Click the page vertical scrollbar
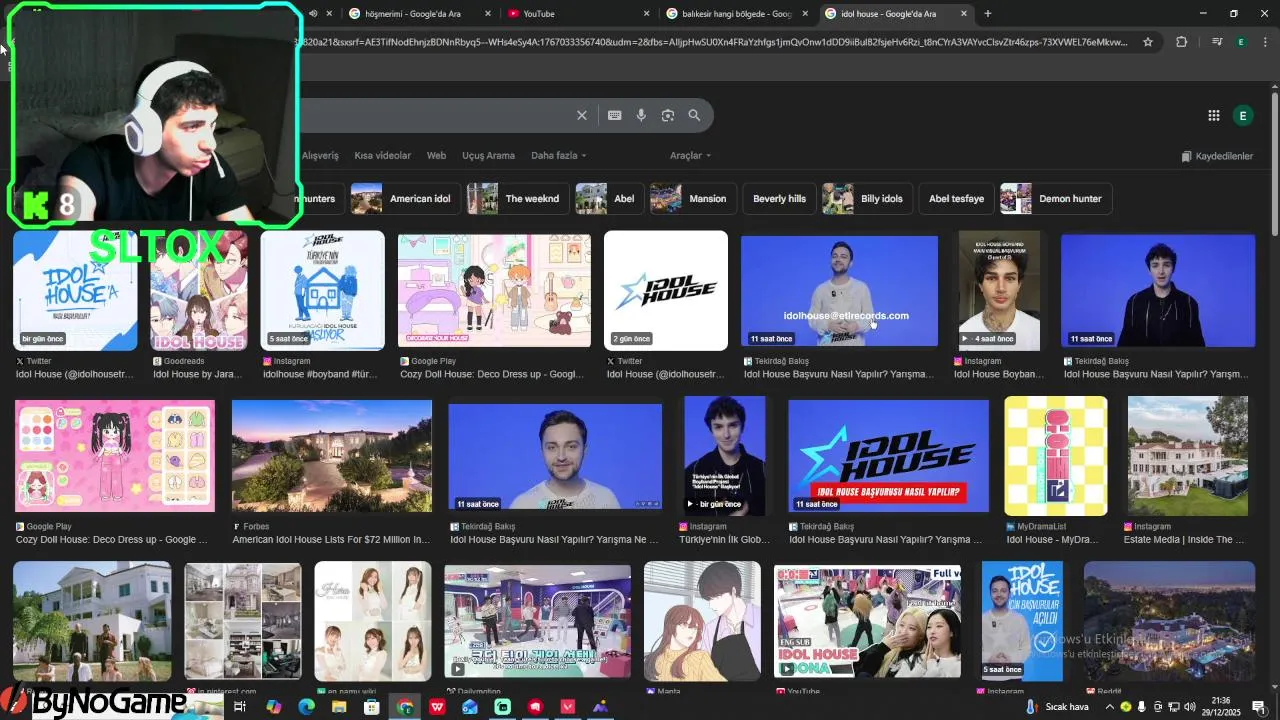Image resolution: width=1280 pixels, height=720 pixels. click(x=1274, y=165)
